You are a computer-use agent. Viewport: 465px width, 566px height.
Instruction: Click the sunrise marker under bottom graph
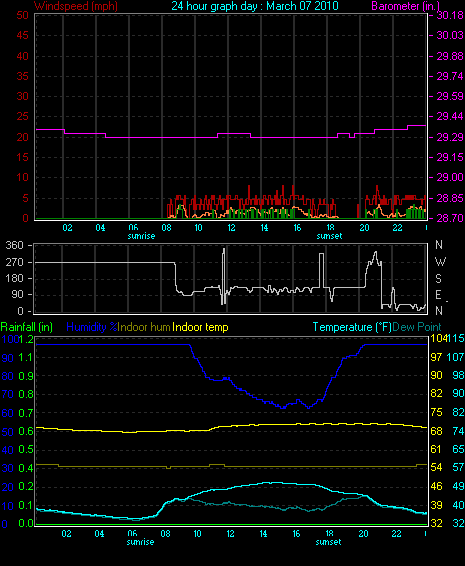point(140,542)
